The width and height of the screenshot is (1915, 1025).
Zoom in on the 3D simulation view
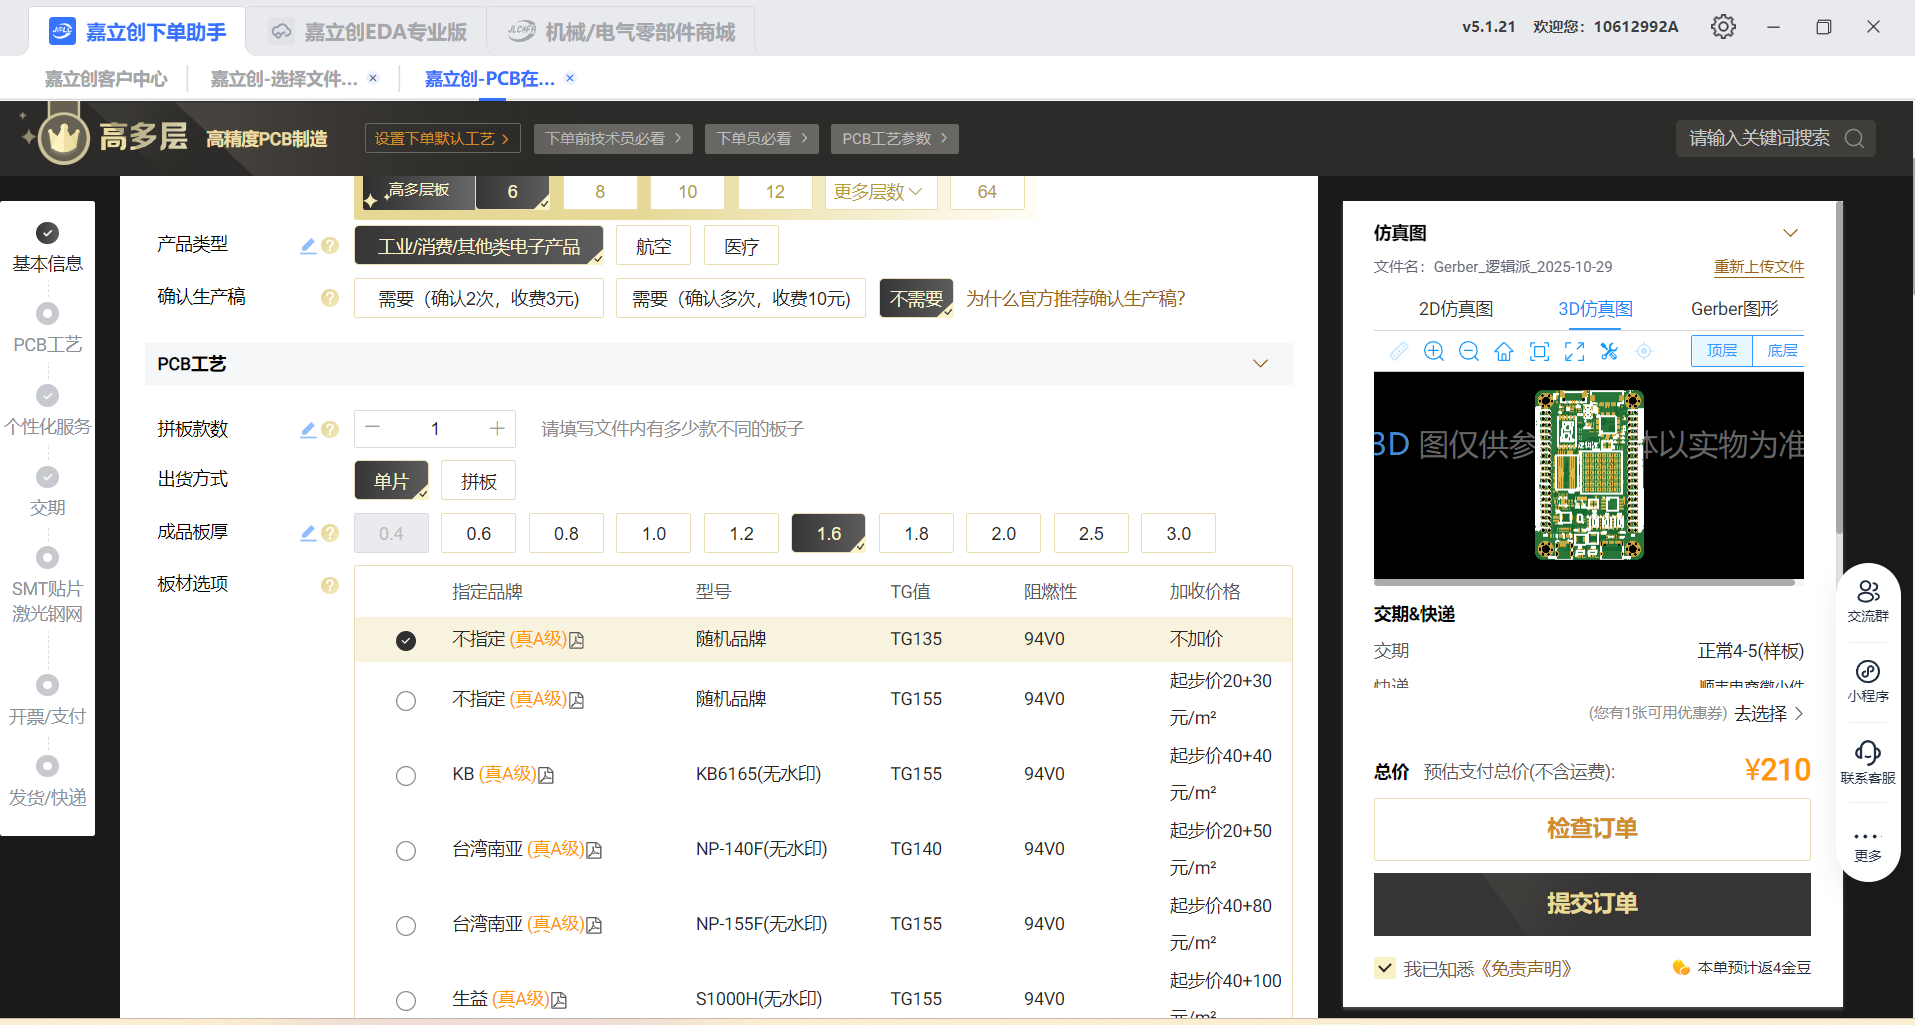[x=1434, y=351]
